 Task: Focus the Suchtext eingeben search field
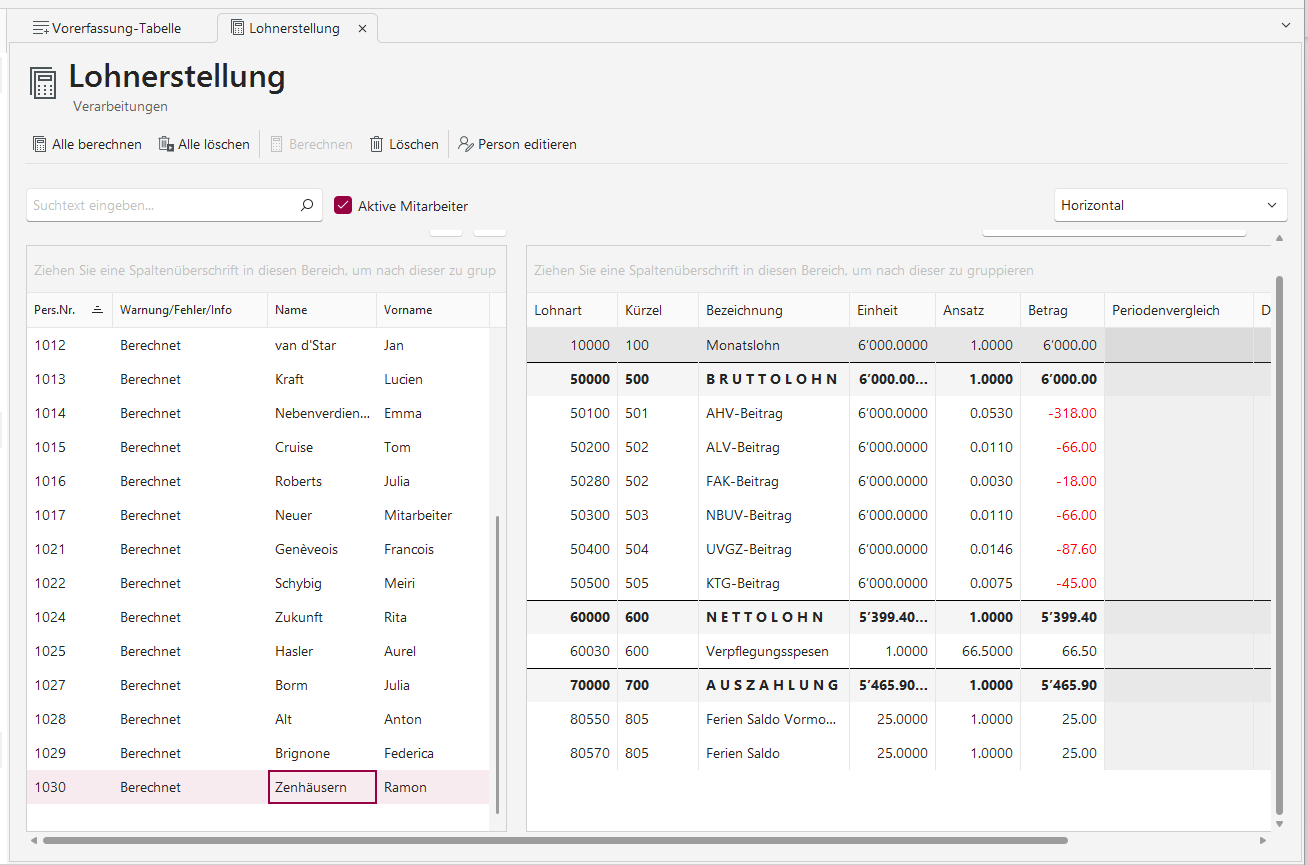tap(160, 205)
